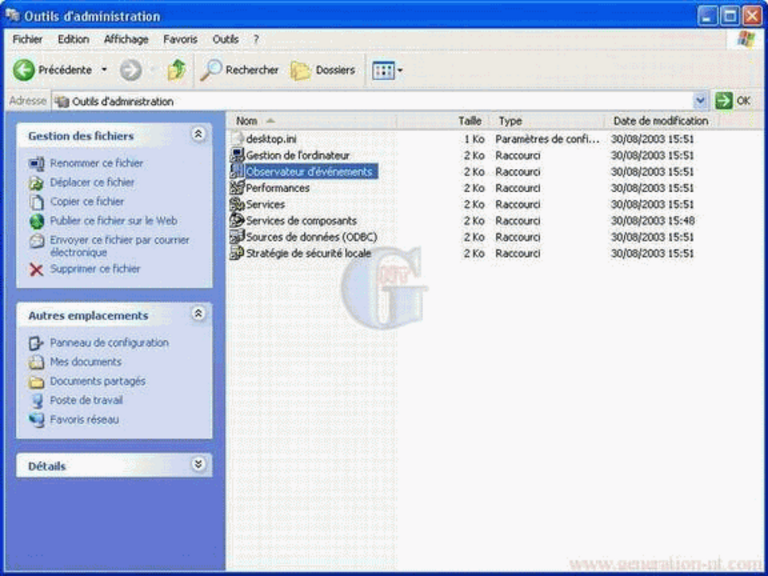Open Favoris réseau link
The height and width of the screenshot is (576, 768).
pyautogui.click(x=84, y=419)
